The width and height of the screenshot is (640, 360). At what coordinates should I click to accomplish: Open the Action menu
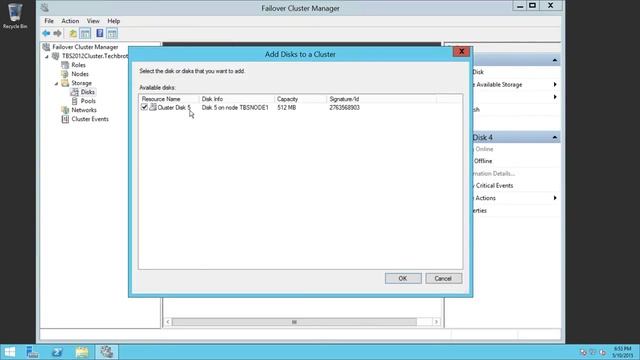pyautogui.click(x=70, y=21)
